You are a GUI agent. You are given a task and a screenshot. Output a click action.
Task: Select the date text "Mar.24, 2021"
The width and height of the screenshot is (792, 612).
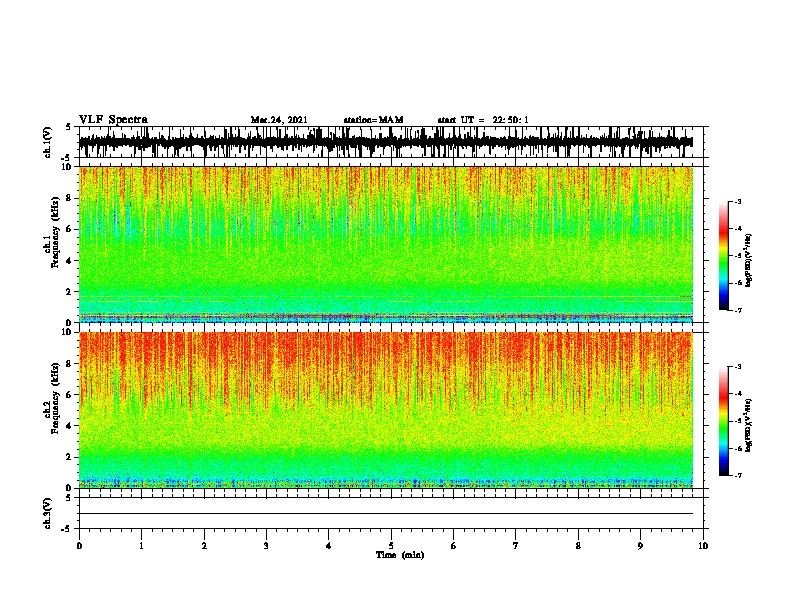279,120
